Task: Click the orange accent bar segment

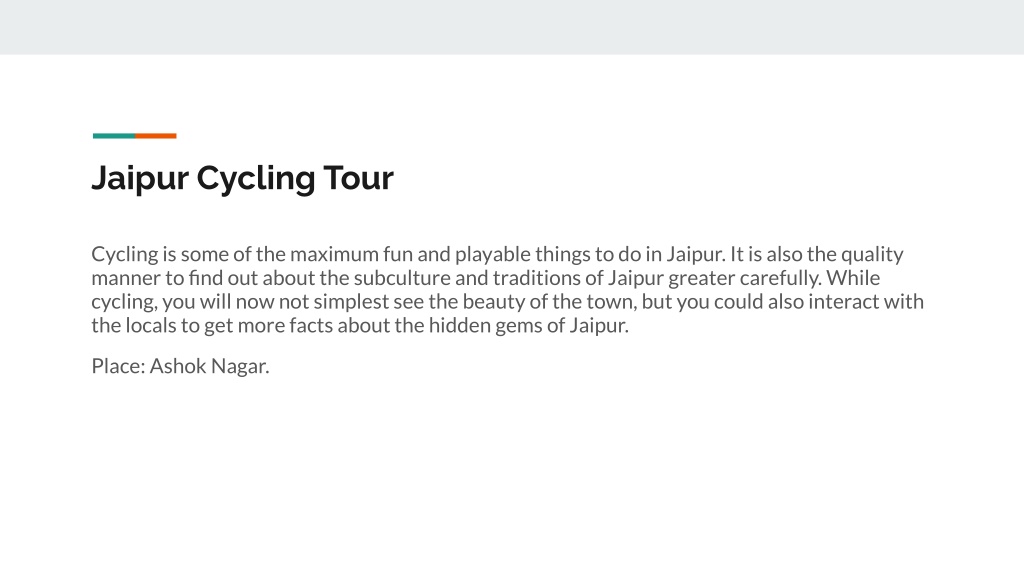Action: 156,136
